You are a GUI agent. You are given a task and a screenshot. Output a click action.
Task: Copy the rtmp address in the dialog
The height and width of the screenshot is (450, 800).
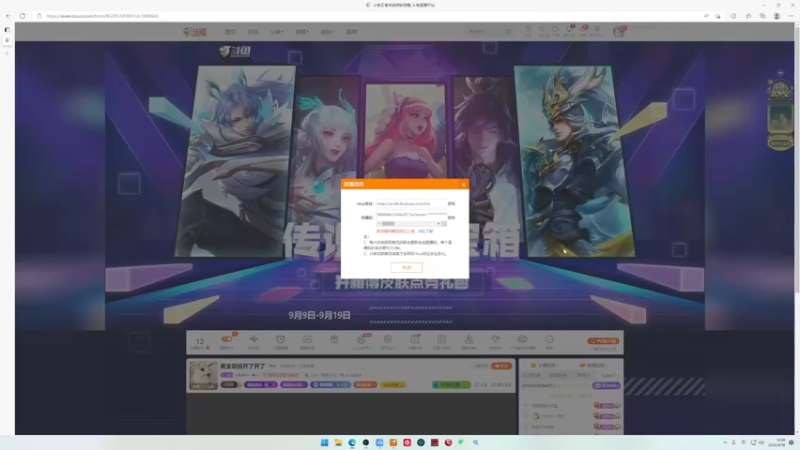pos(452,204)
